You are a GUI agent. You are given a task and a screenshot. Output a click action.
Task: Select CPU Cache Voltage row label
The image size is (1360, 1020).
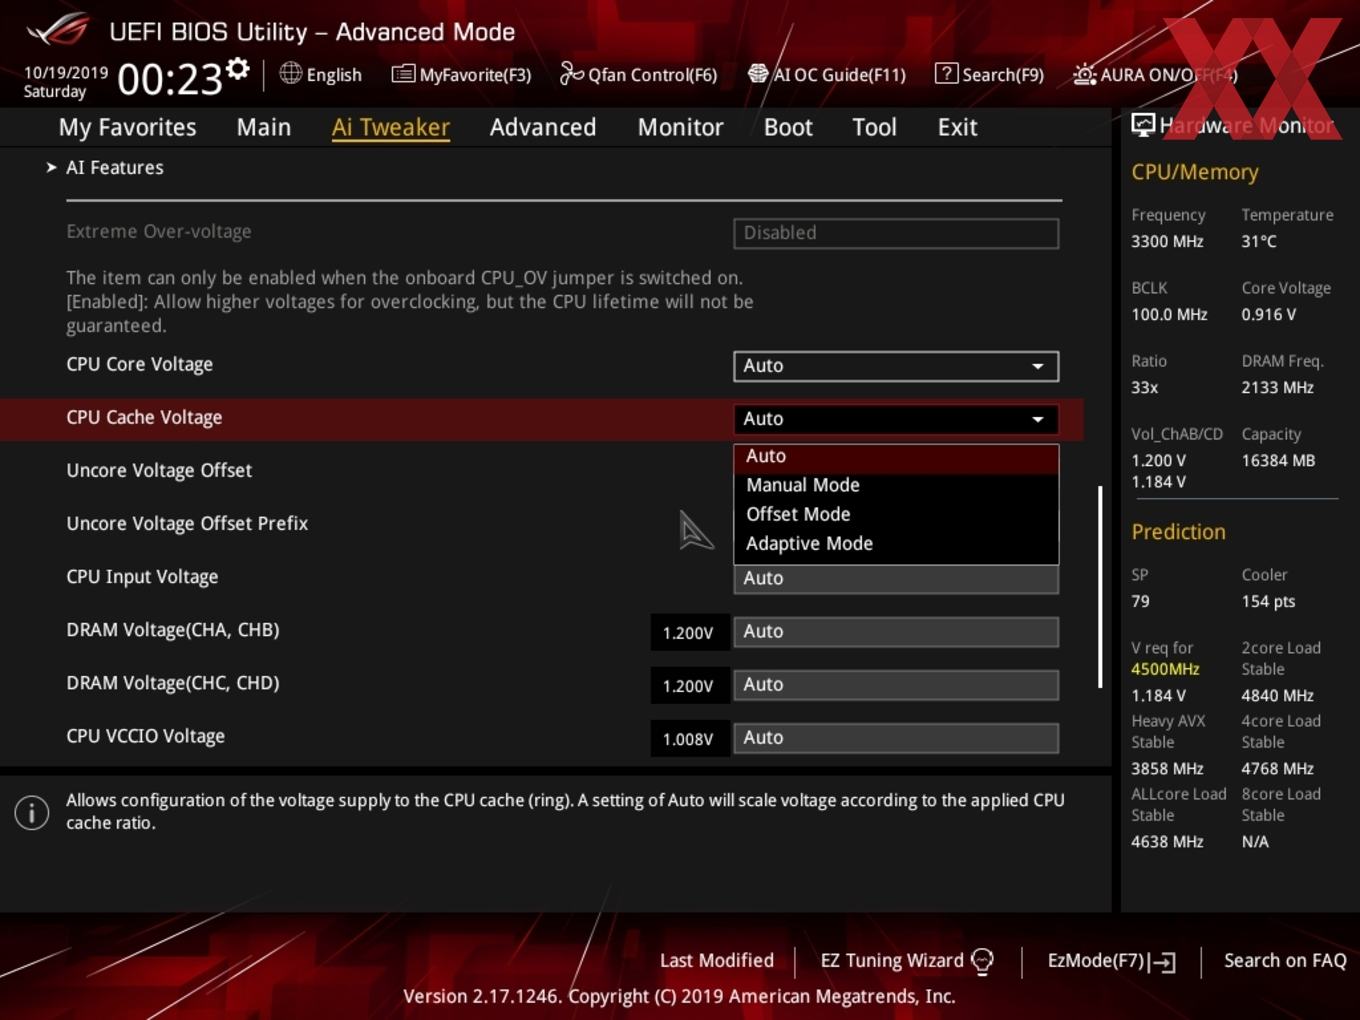pos(144,418)
